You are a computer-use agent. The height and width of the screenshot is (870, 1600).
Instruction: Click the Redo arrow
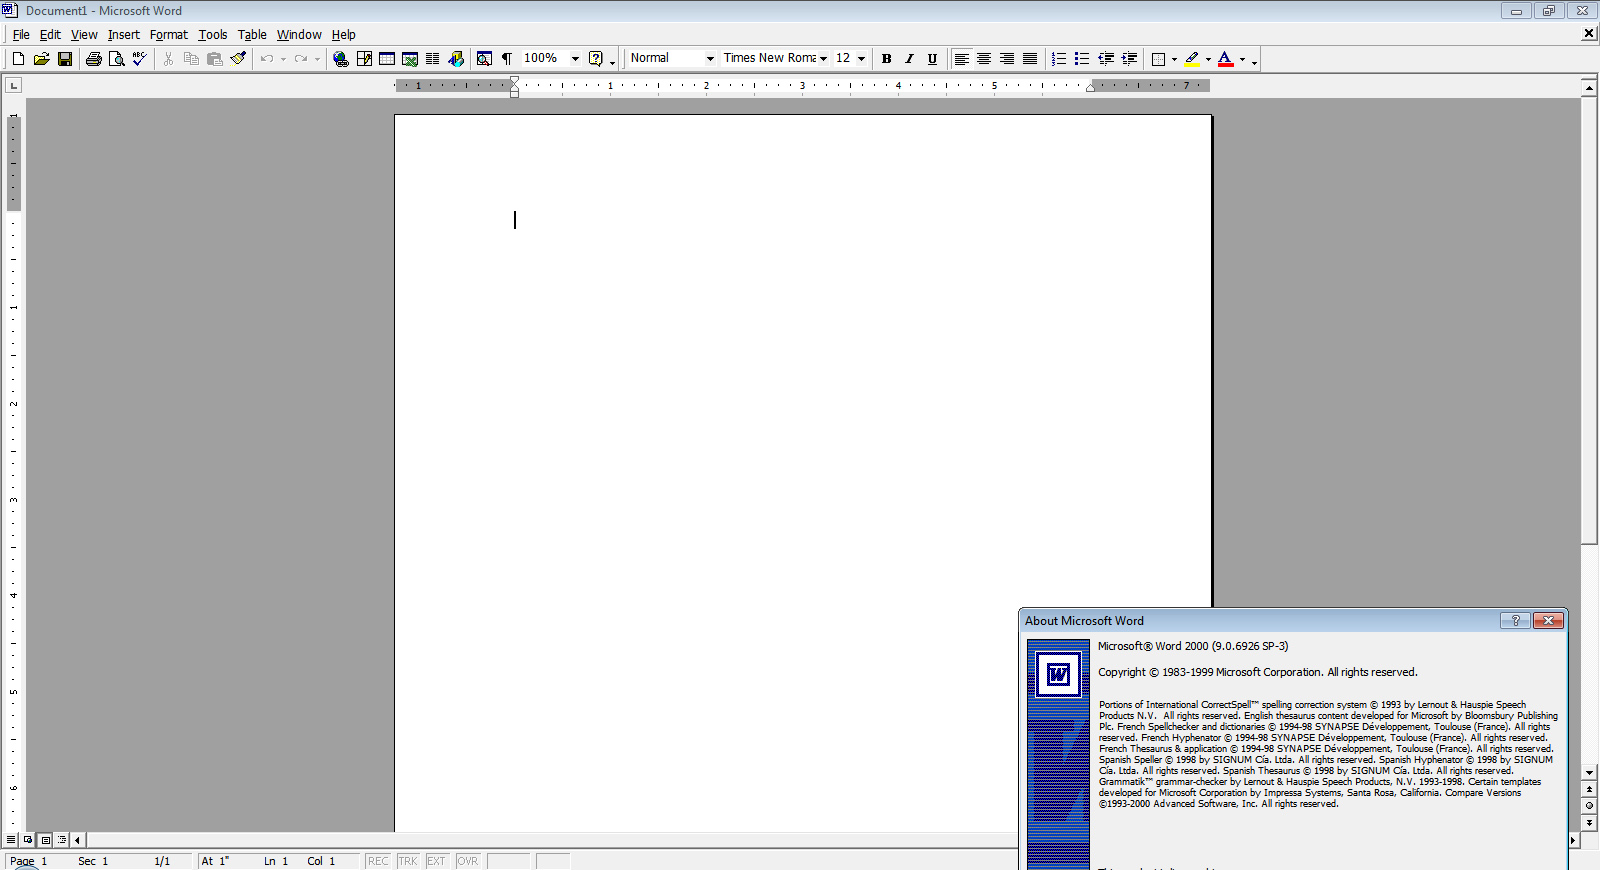(x=301, y=59)
